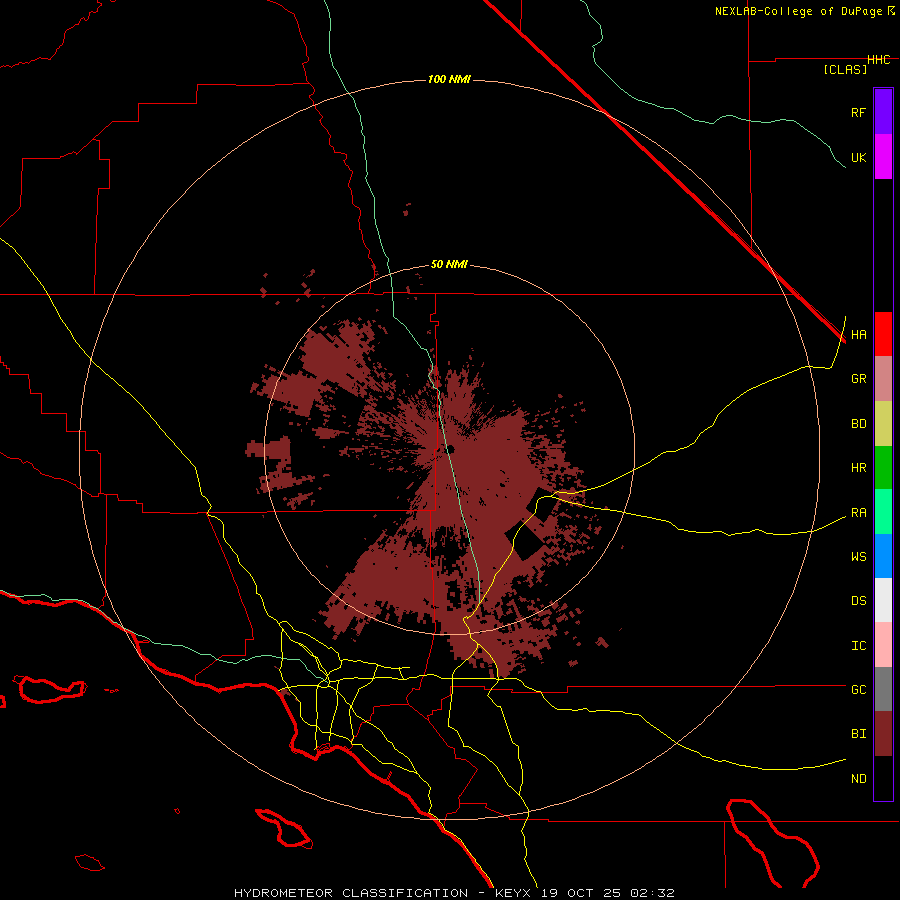Click the HR green legend swatch

pyautogui.click(x=883, y=468)
